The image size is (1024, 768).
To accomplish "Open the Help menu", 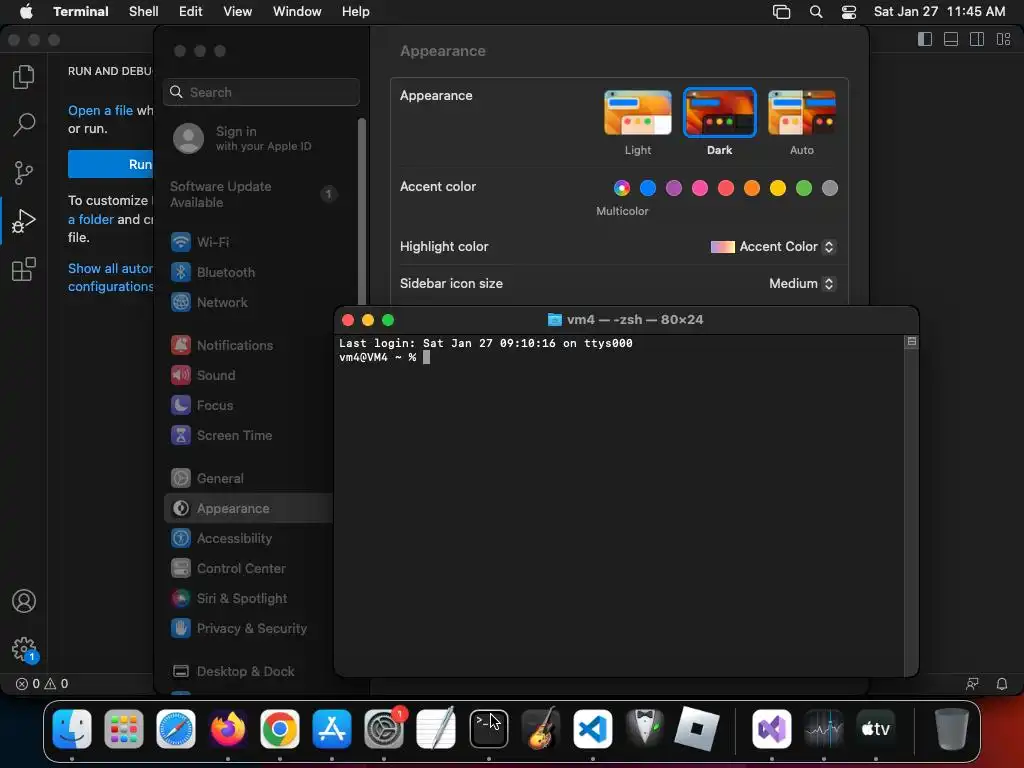I will click(356, 12).
